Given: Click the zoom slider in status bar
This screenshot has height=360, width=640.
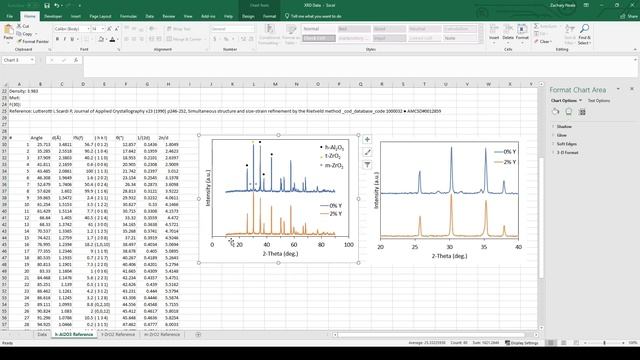Looking at the screenshot, I should click(x=604, y=343).
